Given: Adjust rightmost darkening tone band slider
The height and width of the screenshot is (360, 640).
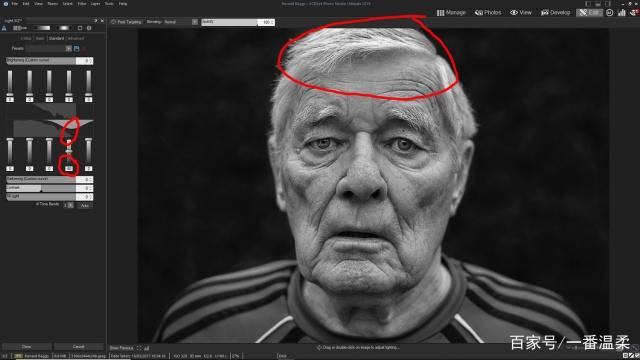Looking at the screenshot, I should tap(88, 152).
